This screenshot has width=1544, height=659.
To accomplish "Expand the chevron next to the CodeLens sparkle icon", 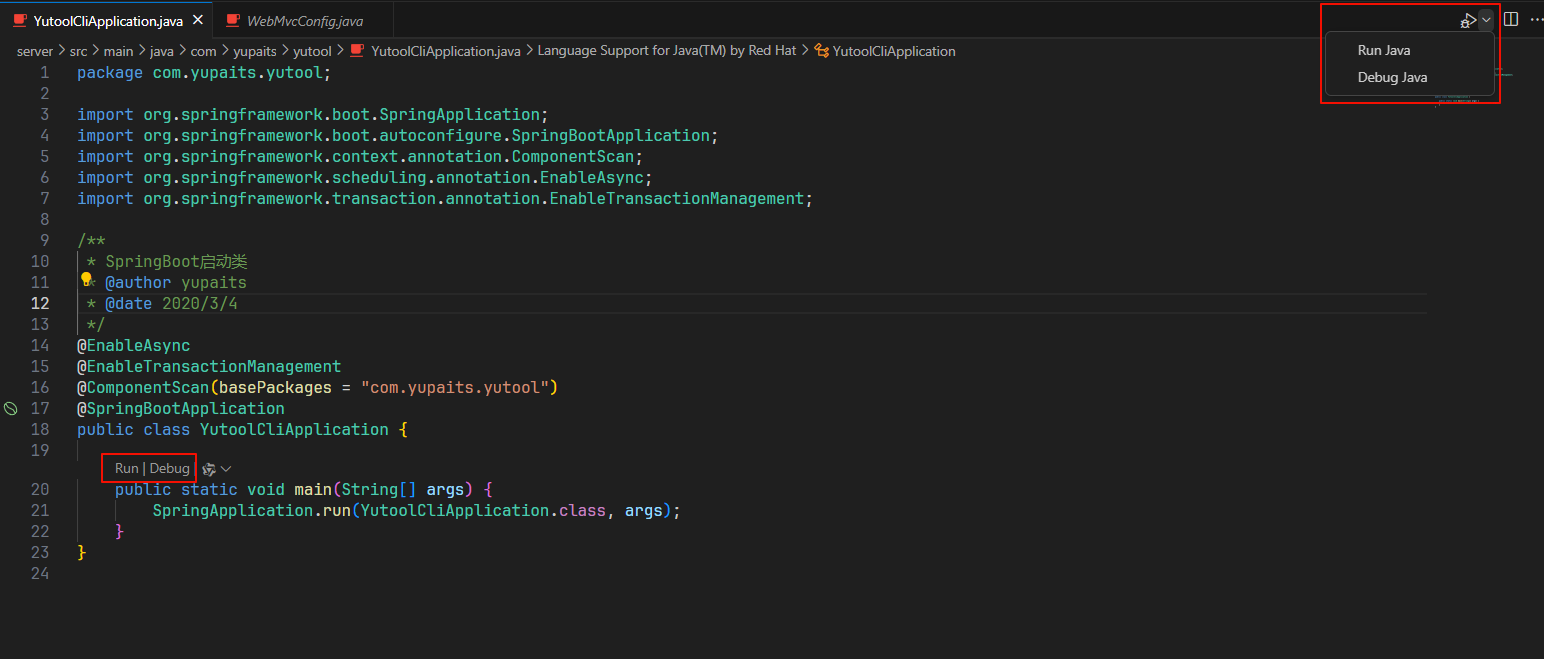I will (226, 468).
